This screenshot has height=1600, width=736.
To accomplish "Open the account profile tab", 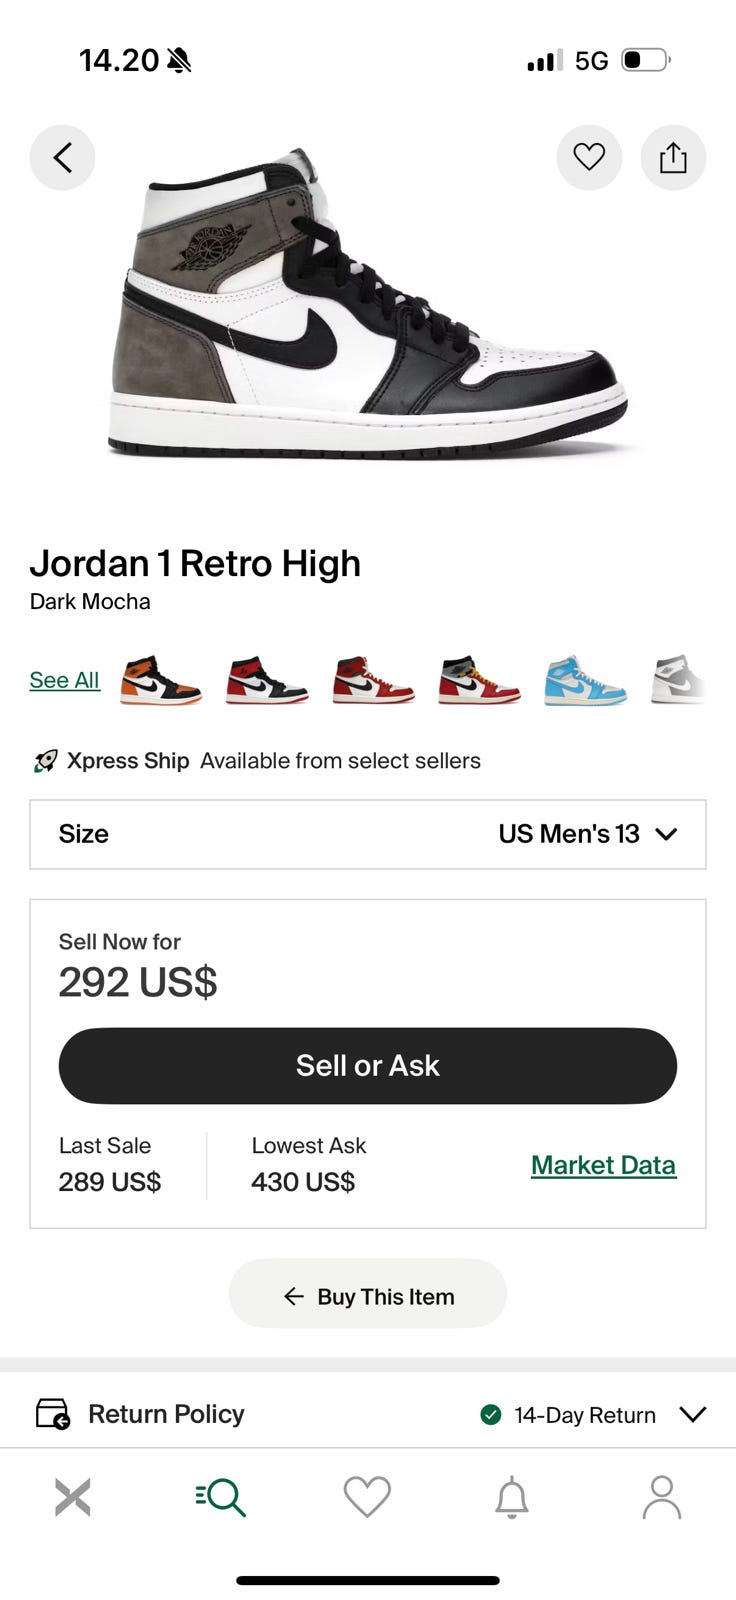I will (x=661, y=1497).
